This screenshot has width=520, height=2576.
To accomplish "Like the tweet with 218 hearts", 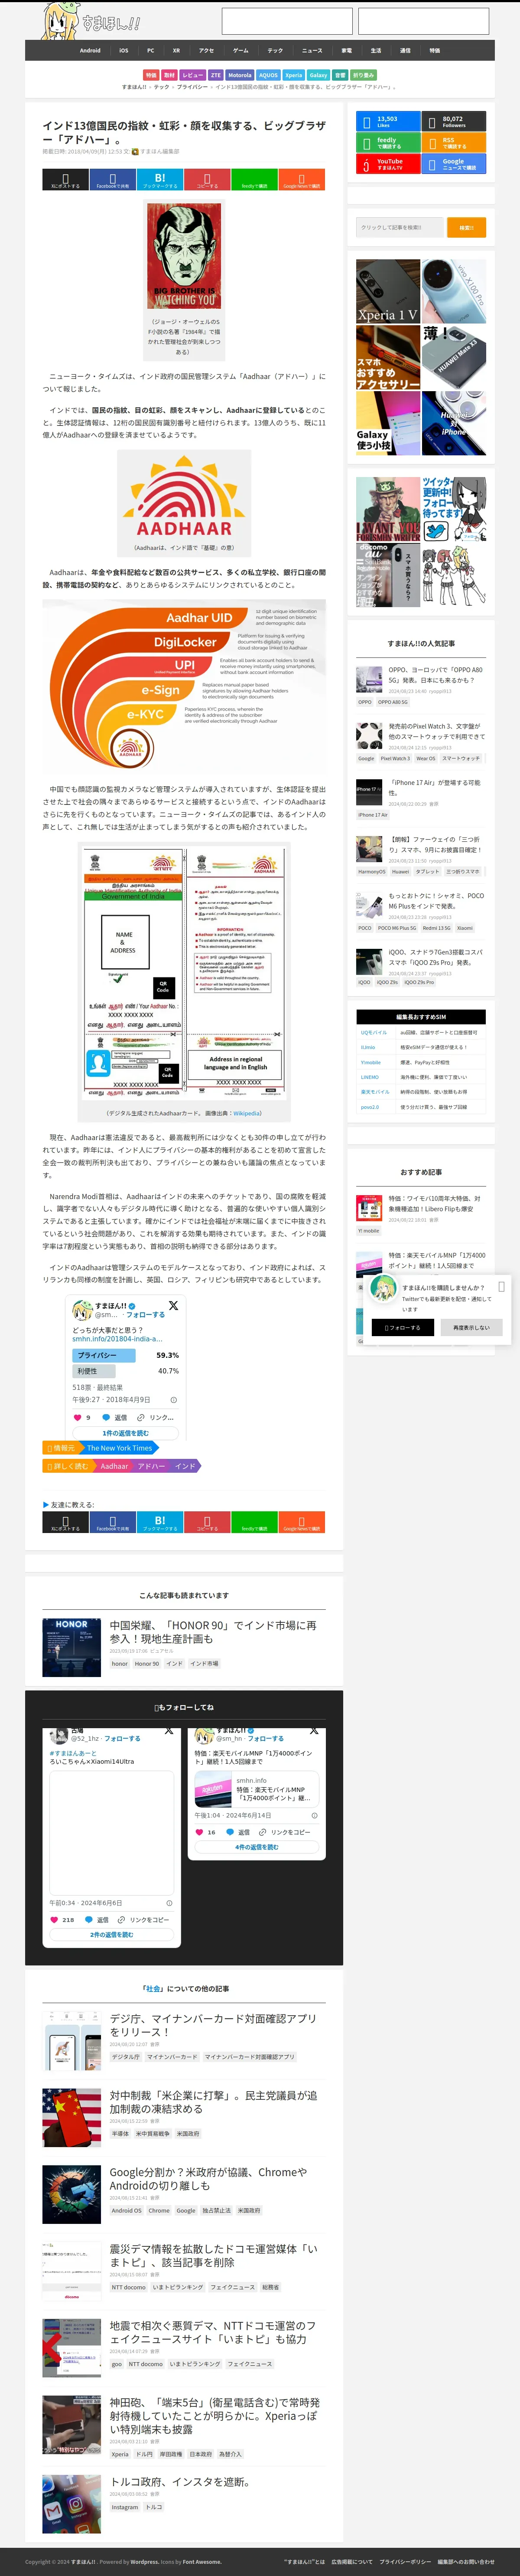I will click(54, 1919).
